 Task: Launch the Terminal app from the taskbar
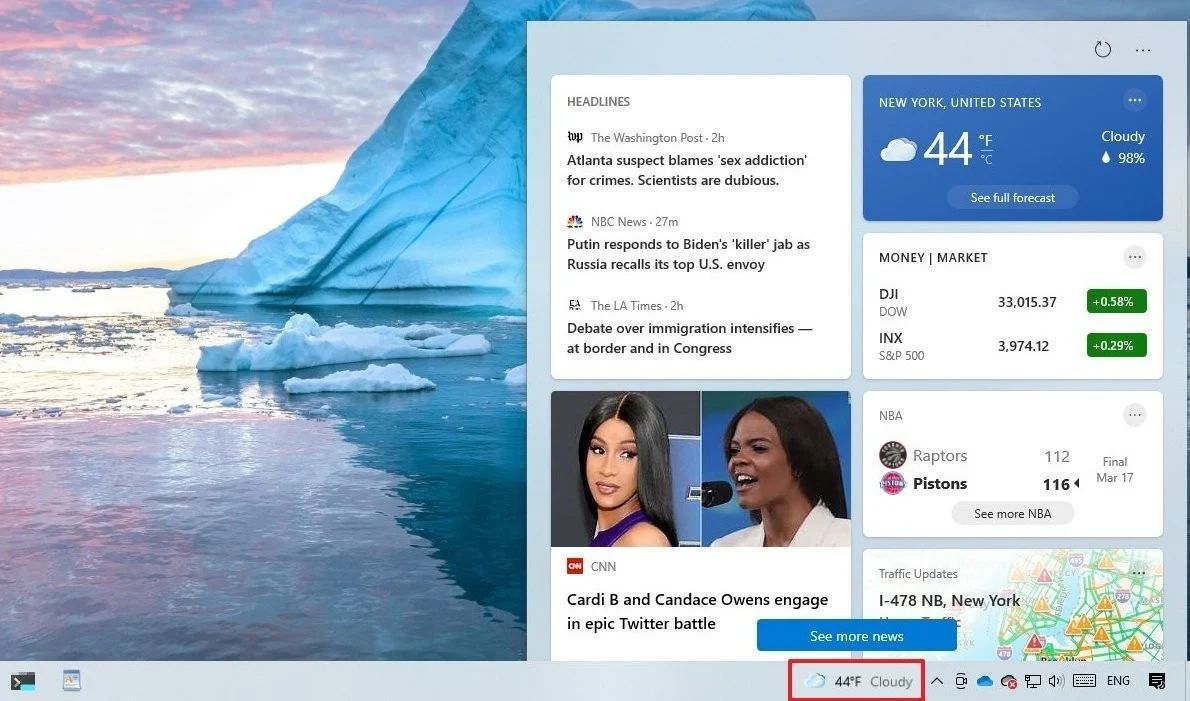(23, 681)
